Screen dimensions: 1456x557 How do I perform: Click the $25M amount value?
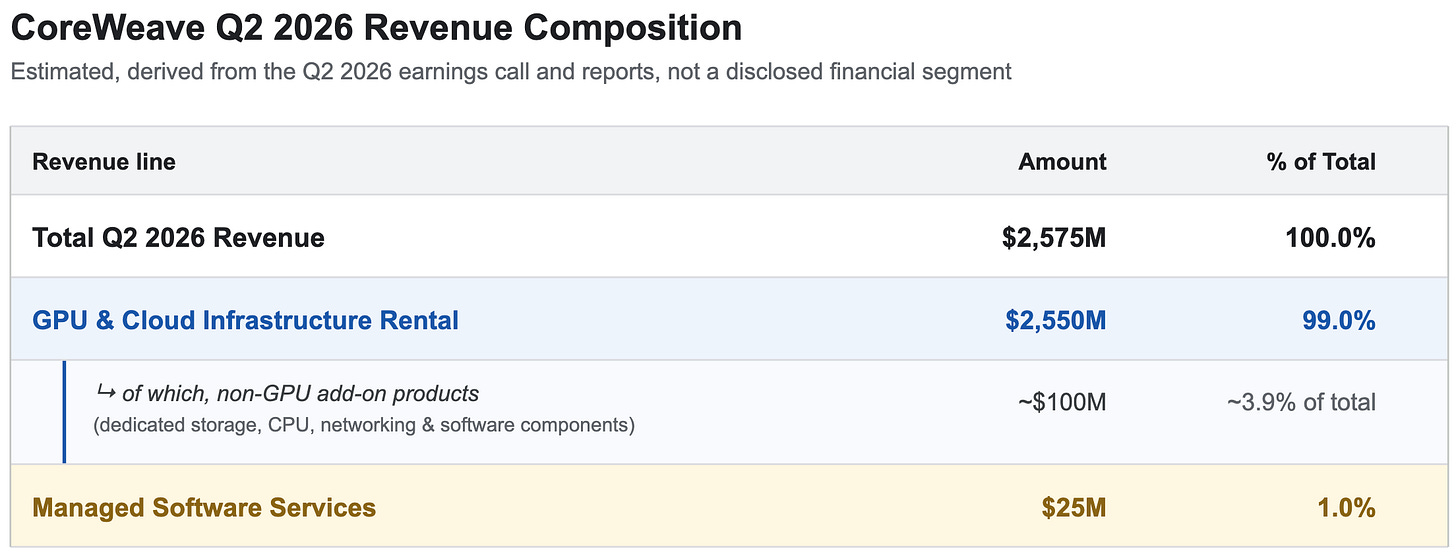pyautogui.click(x=1074, y=508)
